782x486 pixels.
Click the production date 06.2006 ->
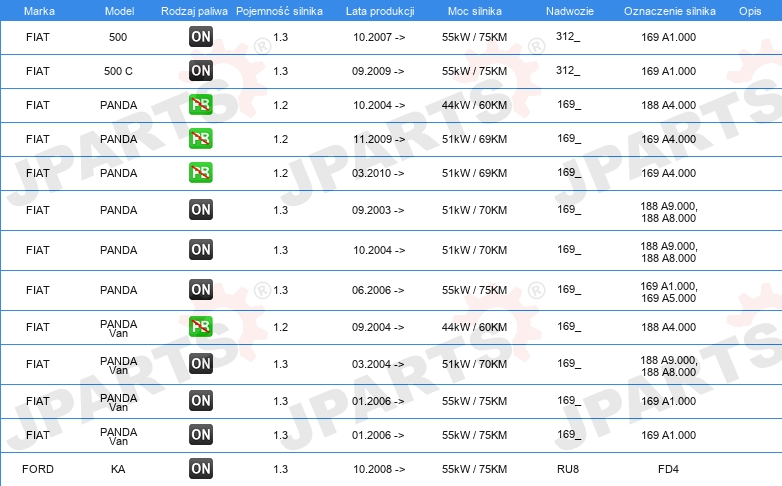coord(378,290)
